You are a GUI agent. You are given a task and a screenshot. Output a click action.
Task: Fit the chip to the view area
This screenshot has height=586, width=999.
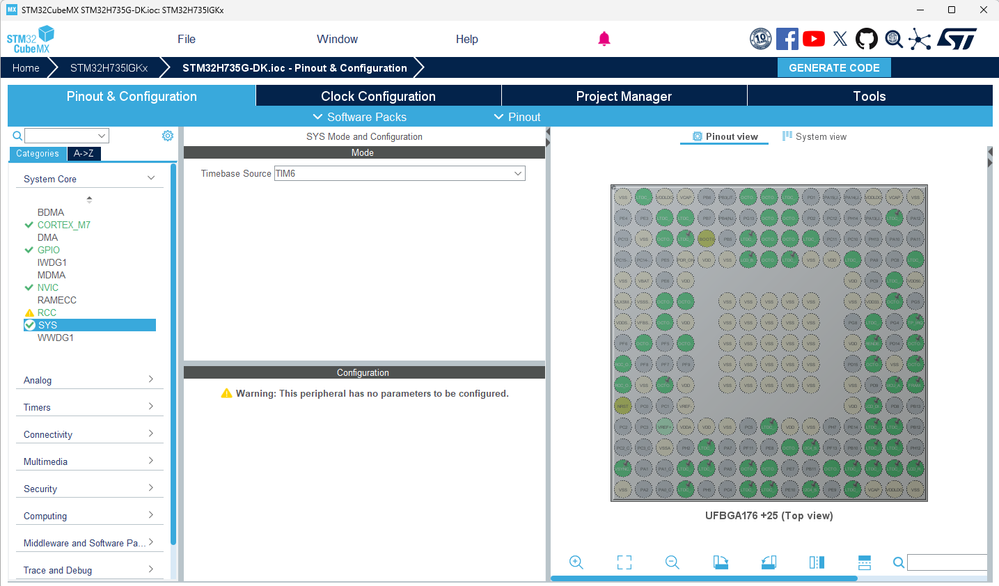coord(624,562)
